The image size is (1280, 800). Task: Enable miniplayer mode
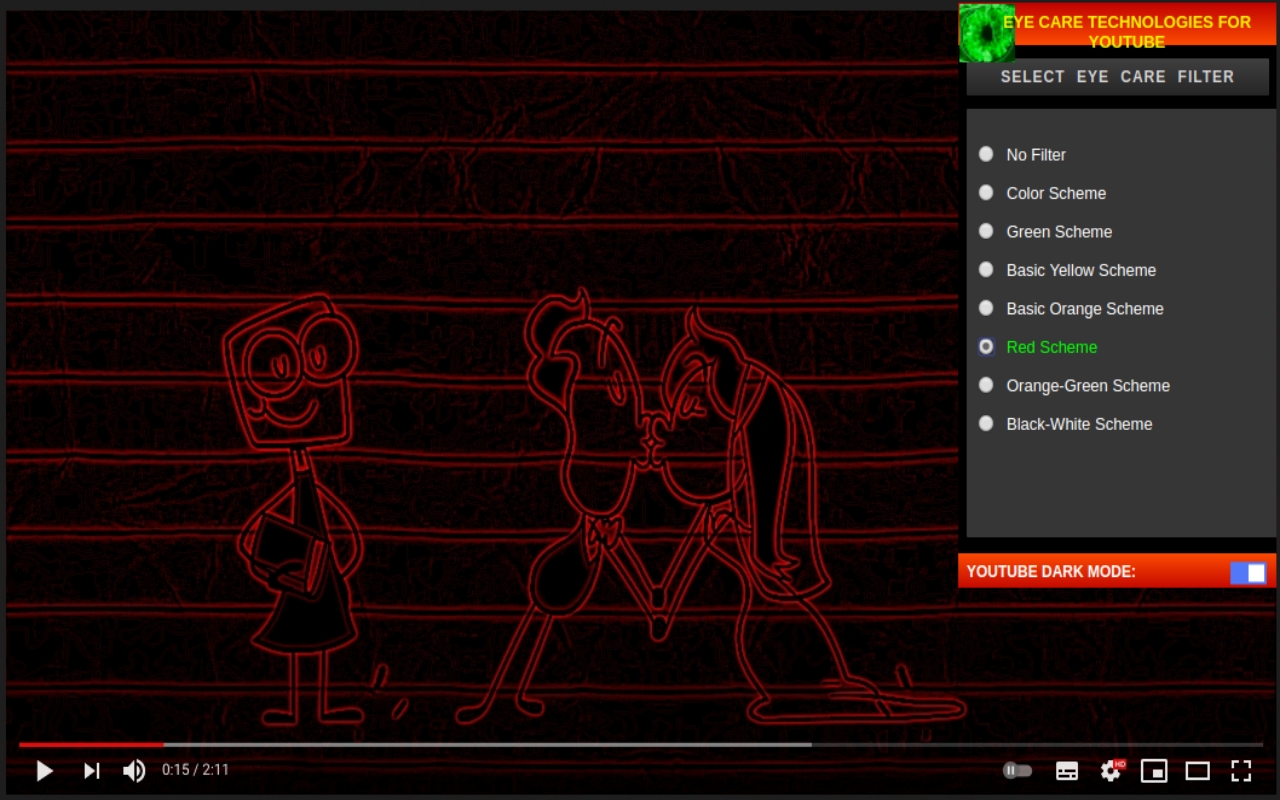pos(1154,770)
